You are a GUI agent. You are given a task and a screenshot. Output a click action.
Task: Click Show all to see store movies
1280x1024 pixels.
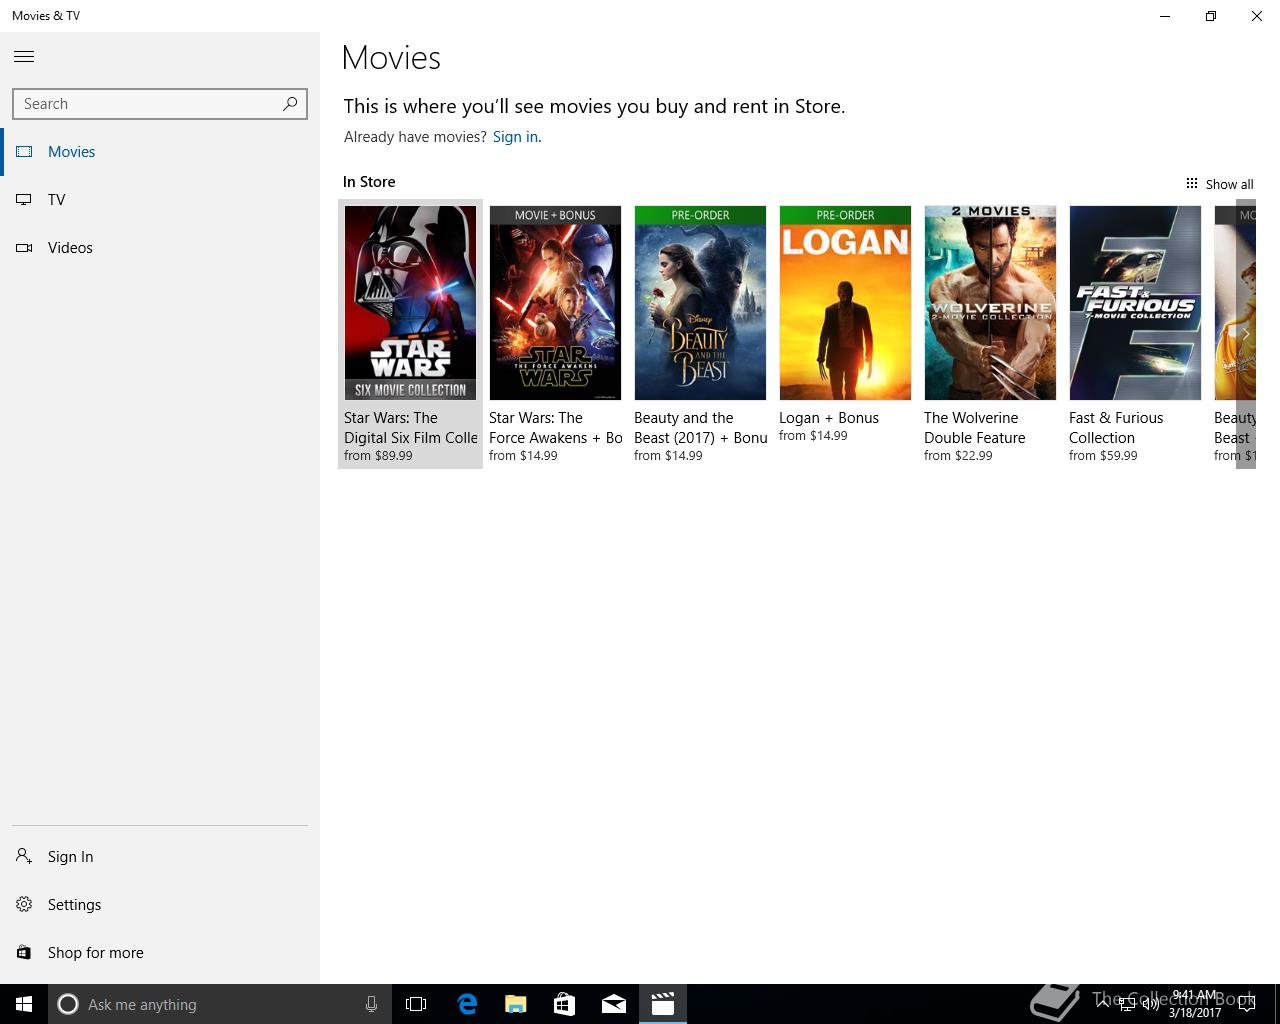tap(1229, 184)
